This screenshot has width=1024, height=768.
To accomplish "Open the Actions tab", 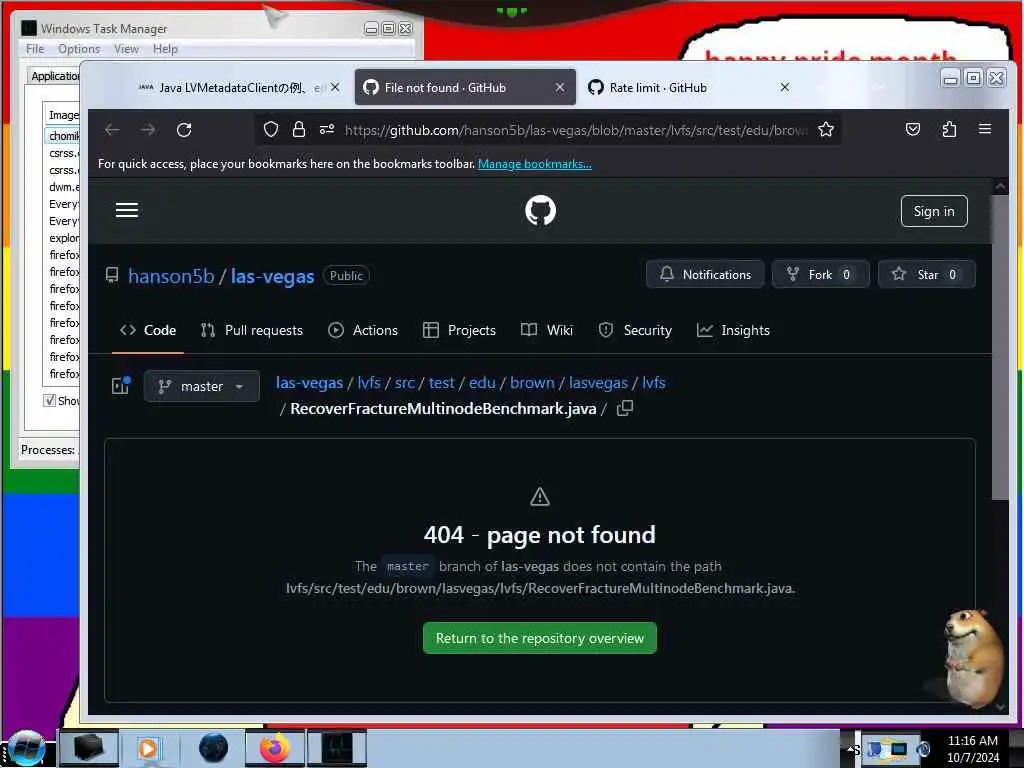I will click(x=363, y=330).
